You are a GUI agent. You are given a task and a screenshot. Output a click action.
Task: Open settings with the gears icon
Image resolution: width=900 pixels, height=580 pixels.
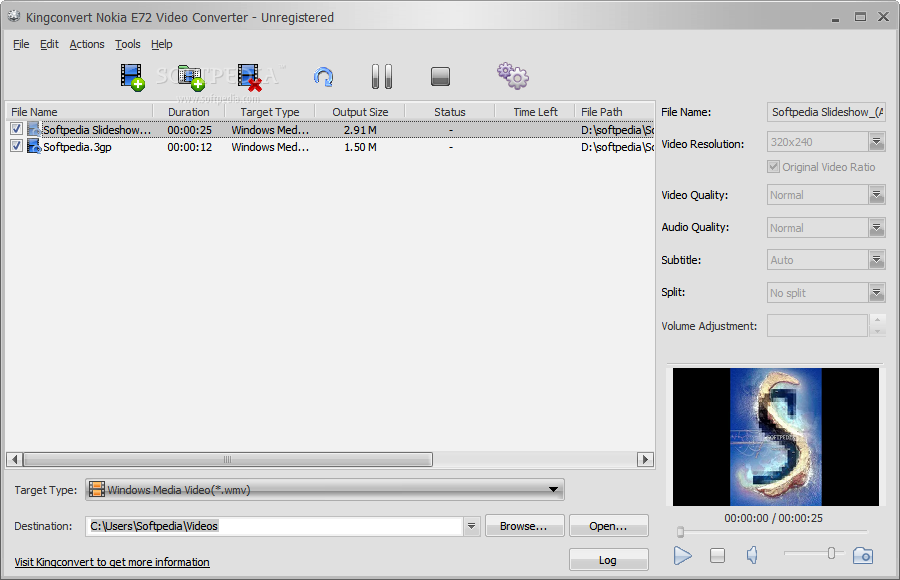(x=513, y=76)
